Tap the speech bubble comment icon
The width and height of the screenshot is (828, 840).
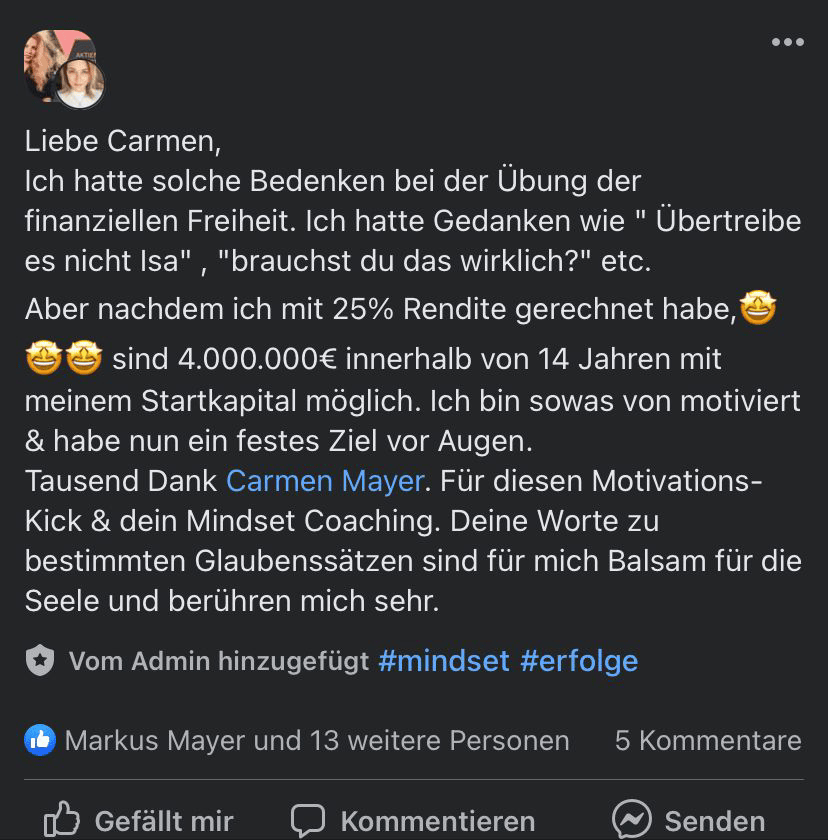coord(308,820)
